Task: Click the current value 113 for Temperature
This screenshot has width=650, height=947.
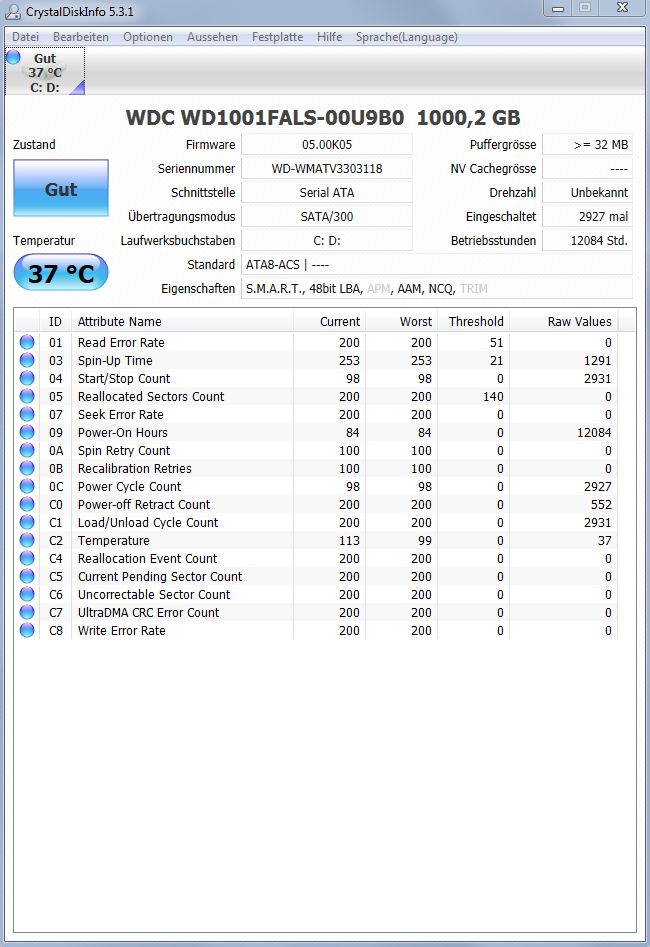Action: coord(349,541)
